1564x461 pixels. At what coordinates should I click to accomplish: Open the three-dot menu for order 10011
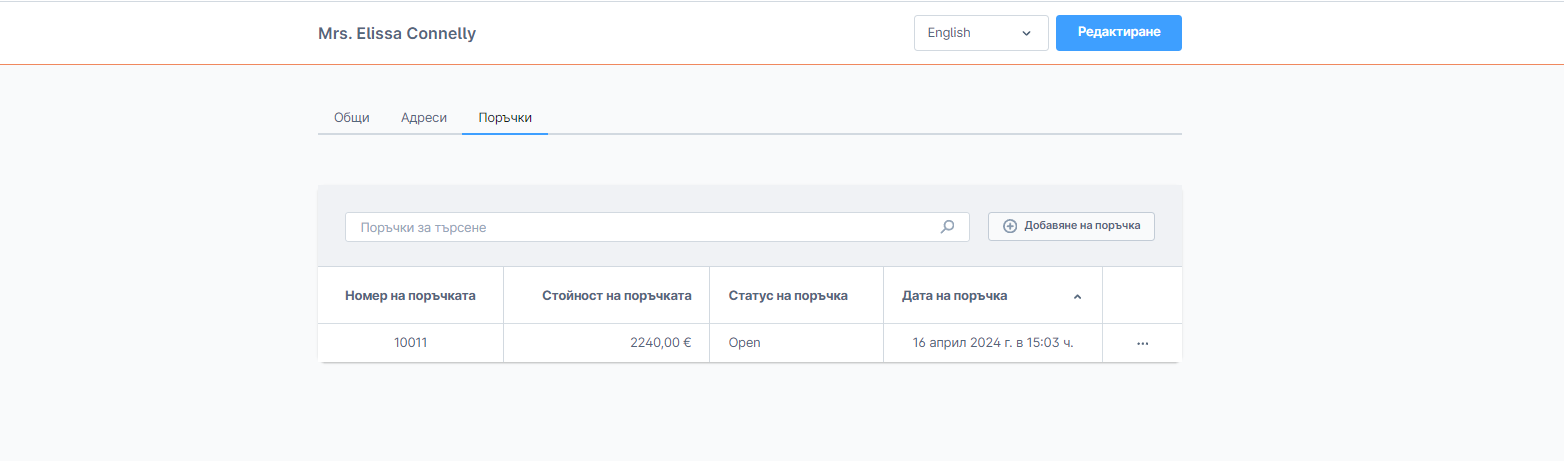point(1142,343)
